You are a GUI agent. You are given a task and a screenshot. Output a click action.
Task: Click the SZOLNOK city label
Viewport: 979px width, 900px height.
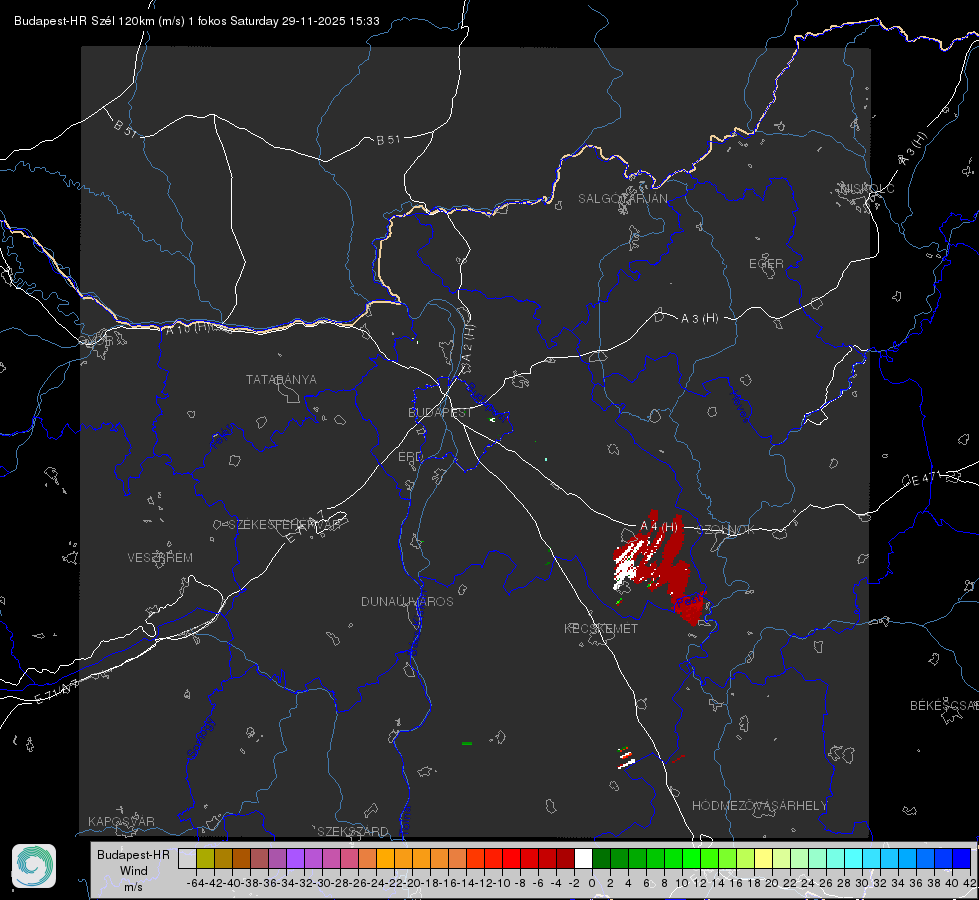click(x=726, y=530)
